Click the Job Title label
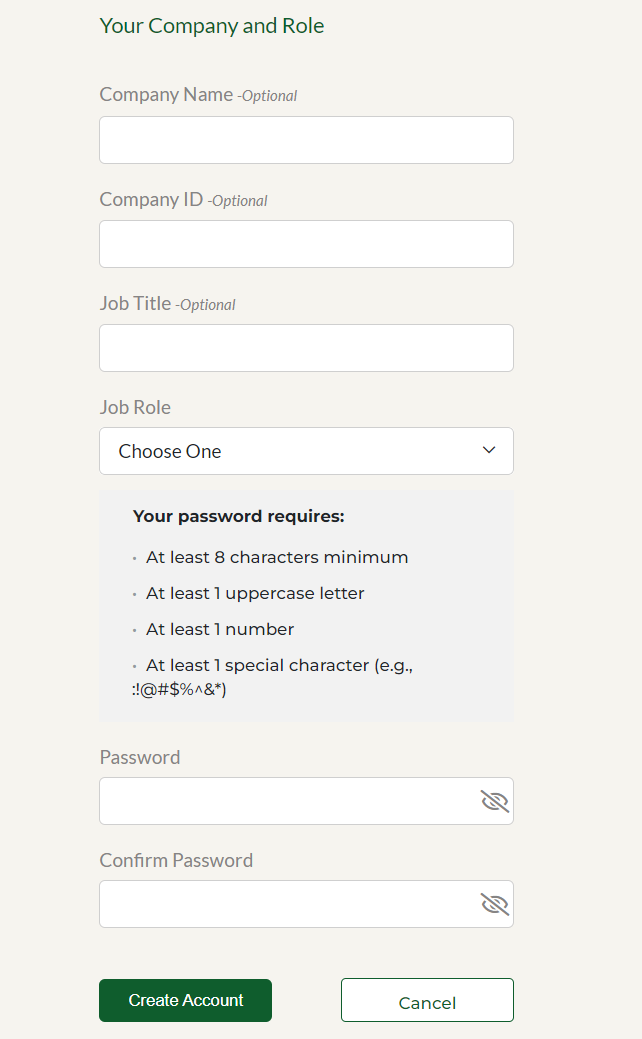 click(135, 303)
